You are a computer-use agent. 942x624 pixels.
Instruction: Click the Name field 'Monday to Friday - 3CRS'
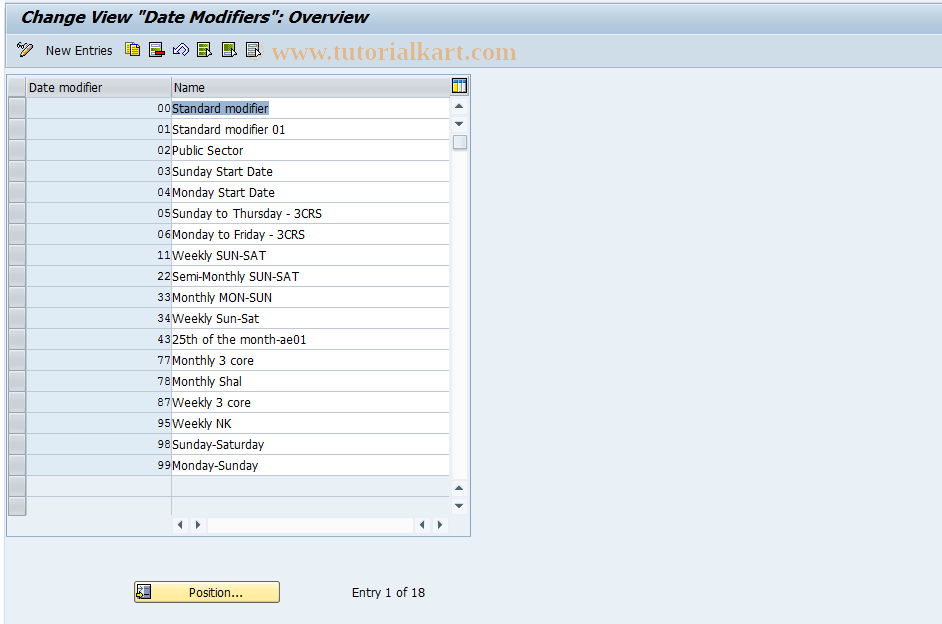coord(310,234)
